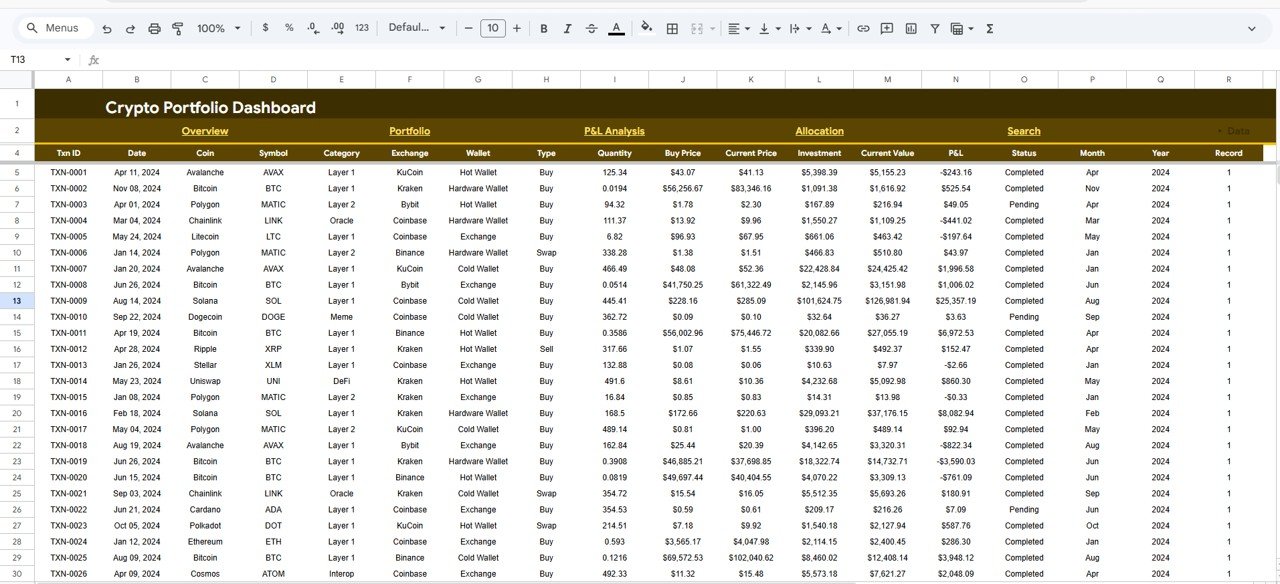Open the font family dropdown
1280x584 pixels.
pyautogui.click(x=413, y=28)
